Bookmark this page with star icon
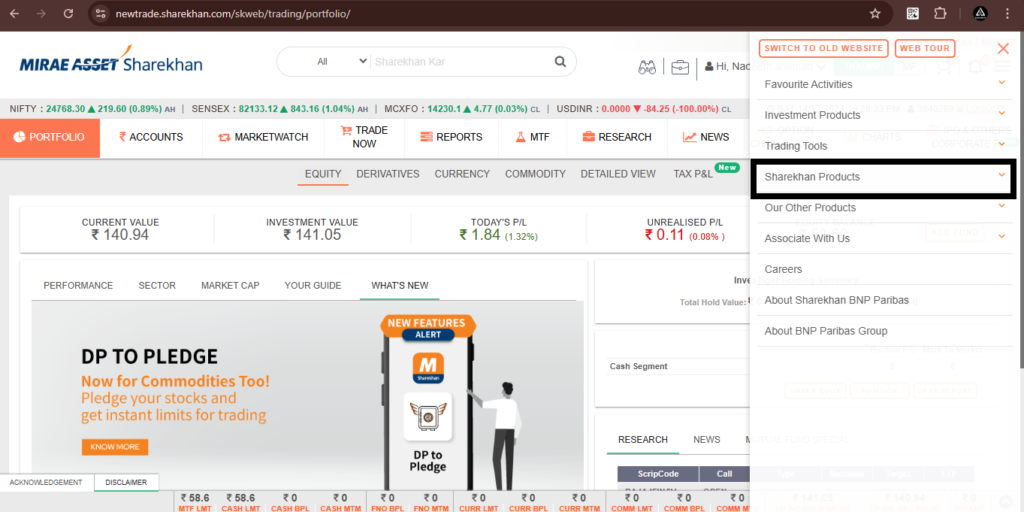 [x=875, y=13]
